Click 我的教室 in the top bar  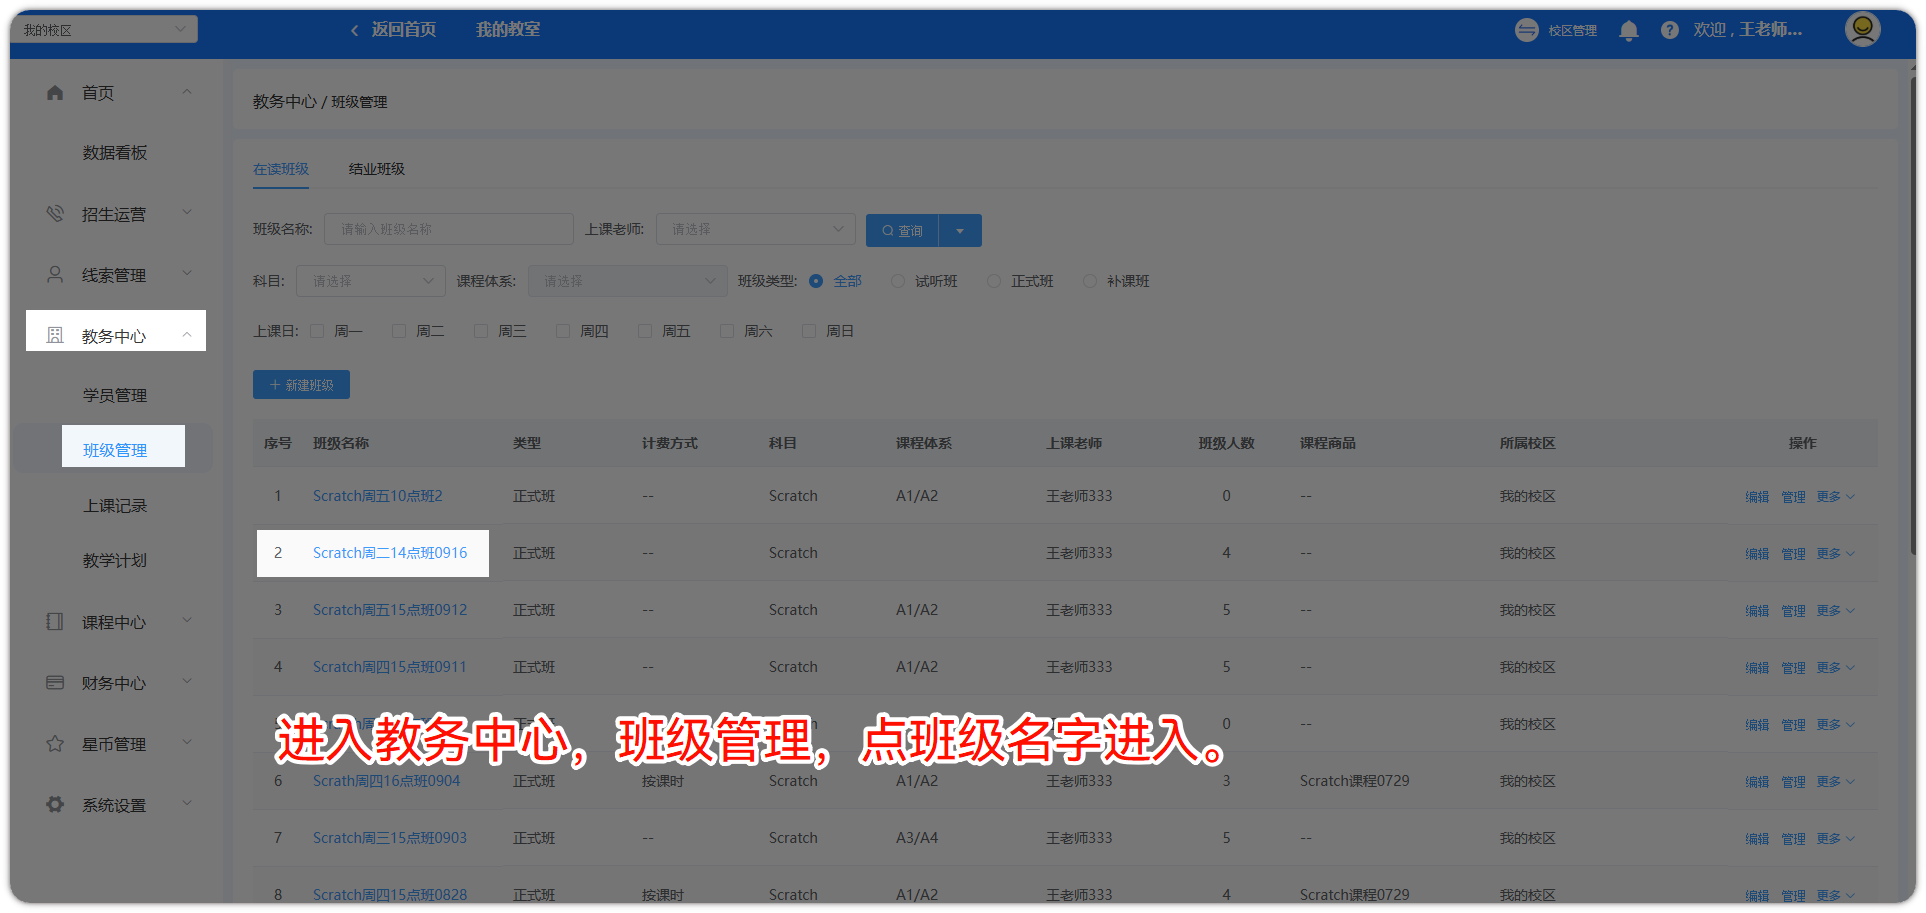point(508,30)
